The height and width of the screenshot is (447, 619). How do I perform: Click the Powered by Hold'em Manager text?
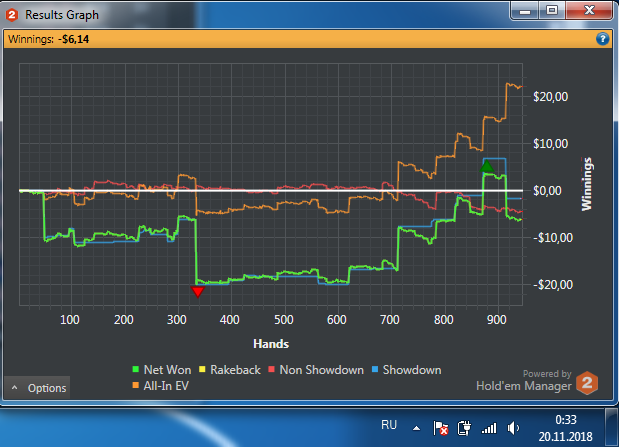(x=524, y=381)
